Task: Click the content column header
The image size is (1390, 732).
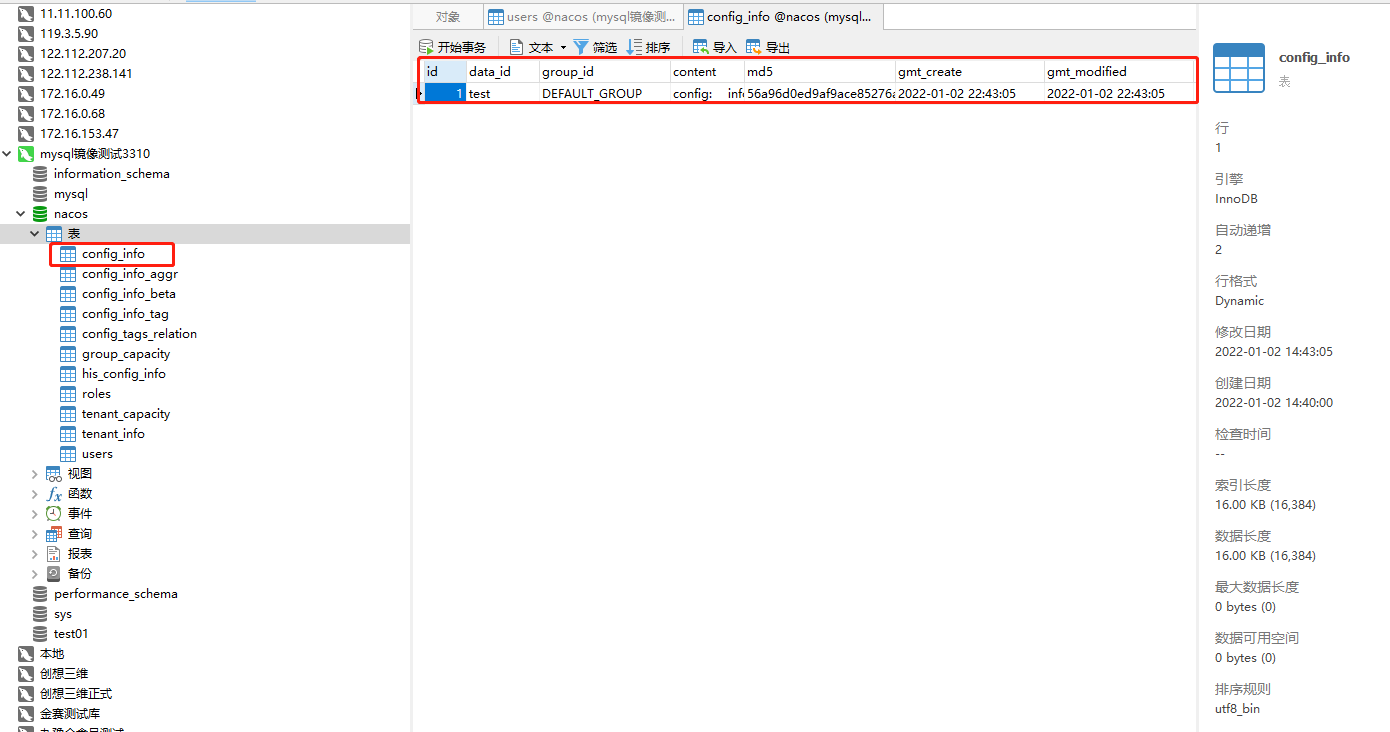Action: click(x=707, y=72)
